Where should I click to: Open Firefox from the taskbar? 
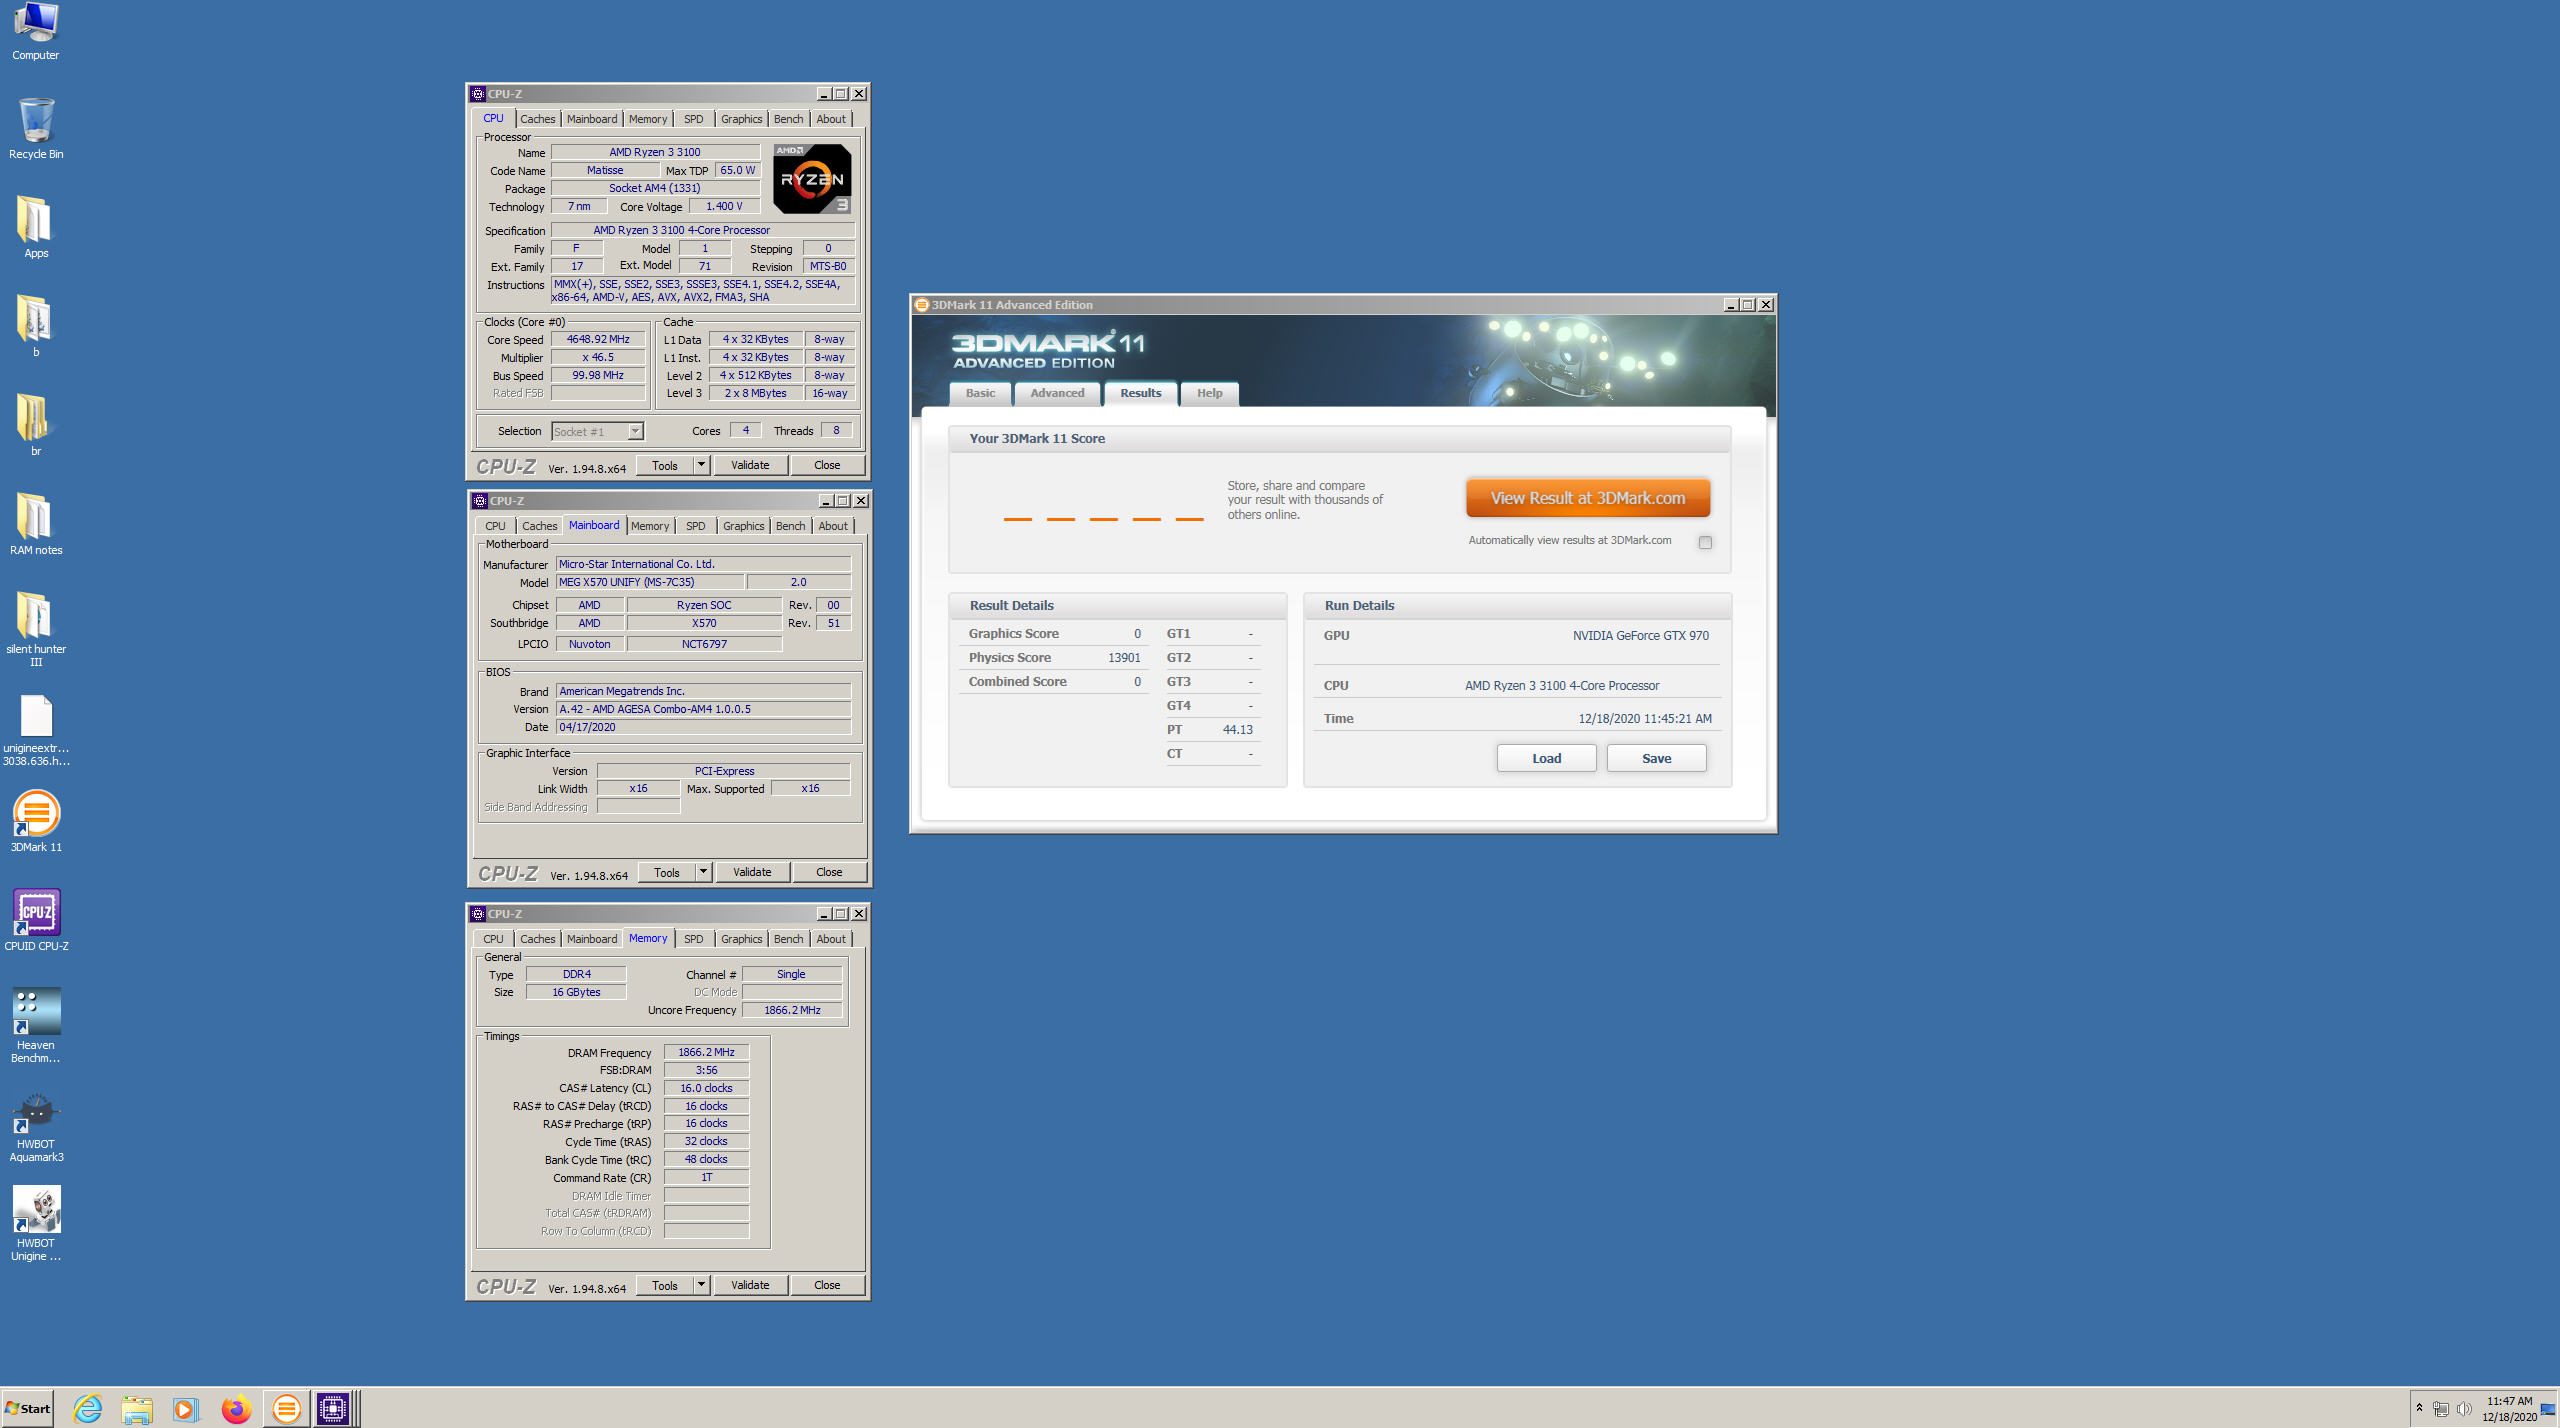(236, 1409)
